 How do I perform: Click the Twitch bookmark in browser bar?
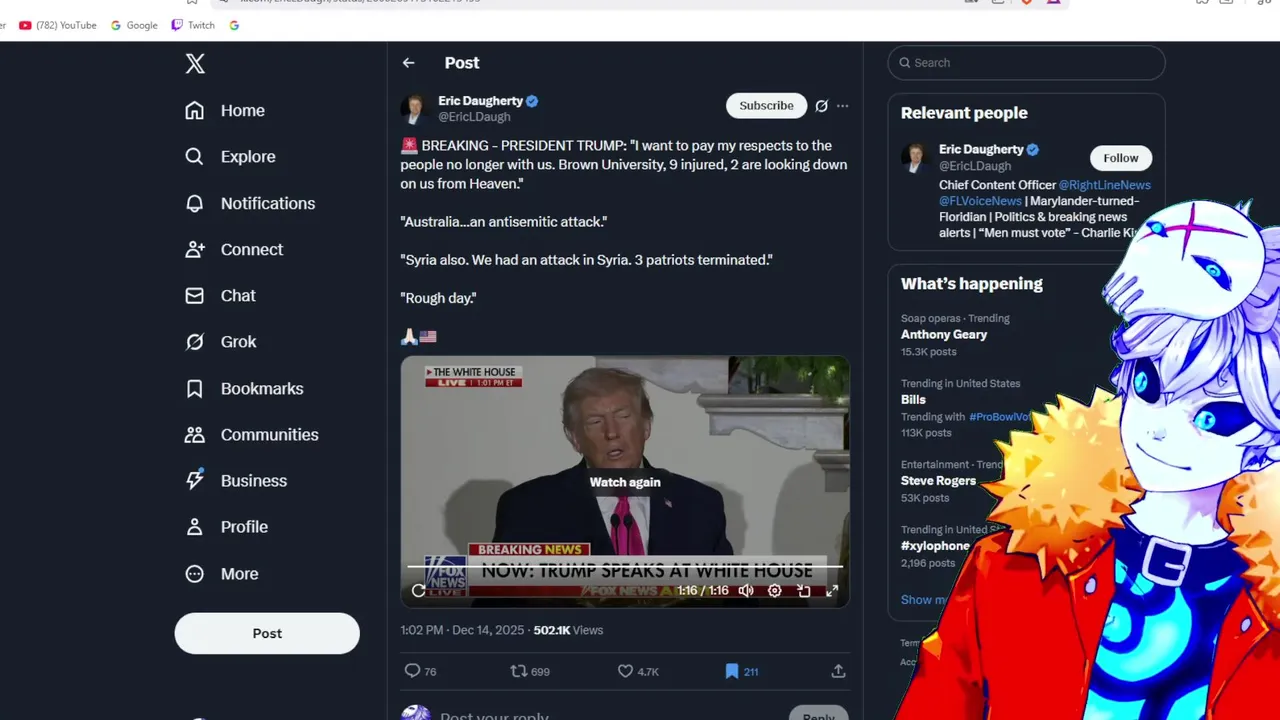point(193,25)
